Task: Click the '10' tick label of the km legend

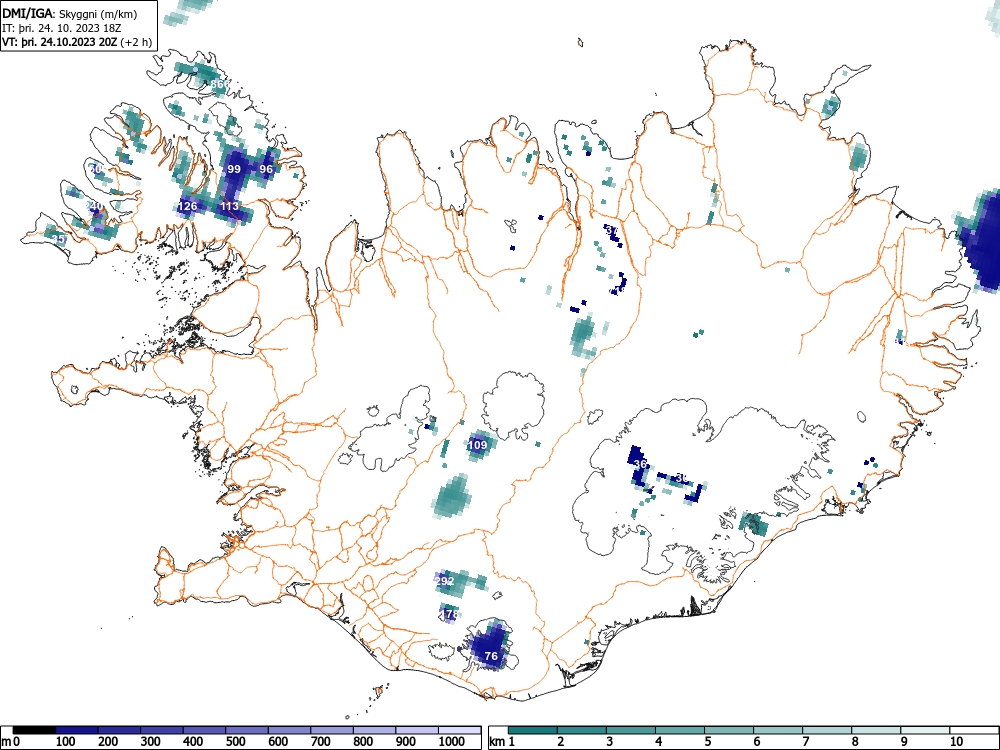Action: (956, 742)
